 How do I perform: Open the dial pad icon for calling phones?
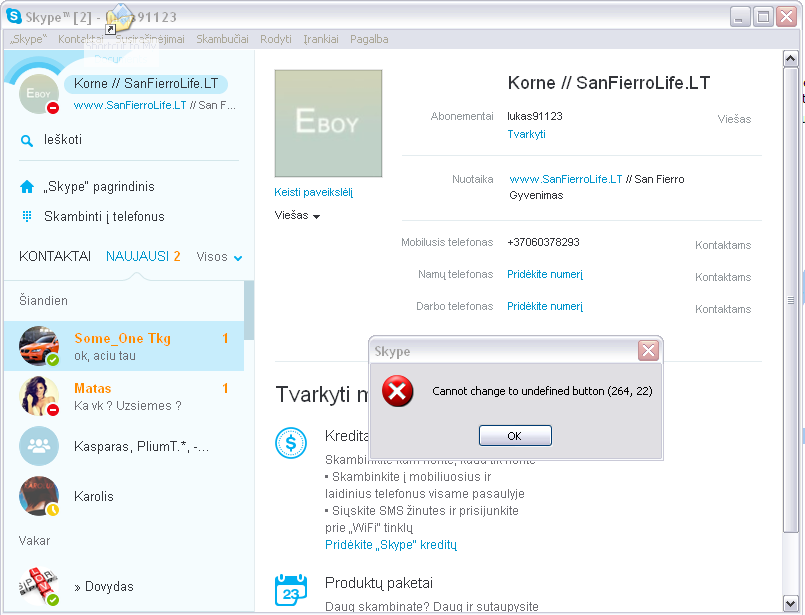tap(27, 216)
